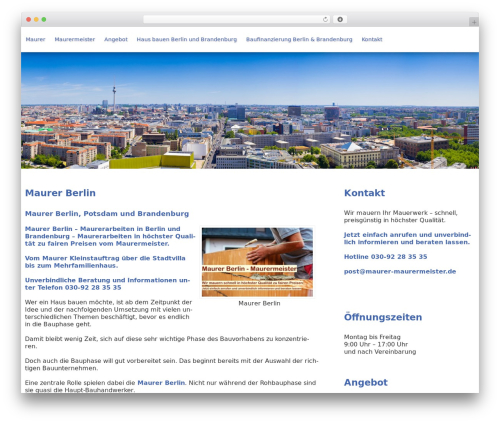Screen dimensions: 500x423
Task: Open the Maurermeister menu item
Action: point(75,39)
